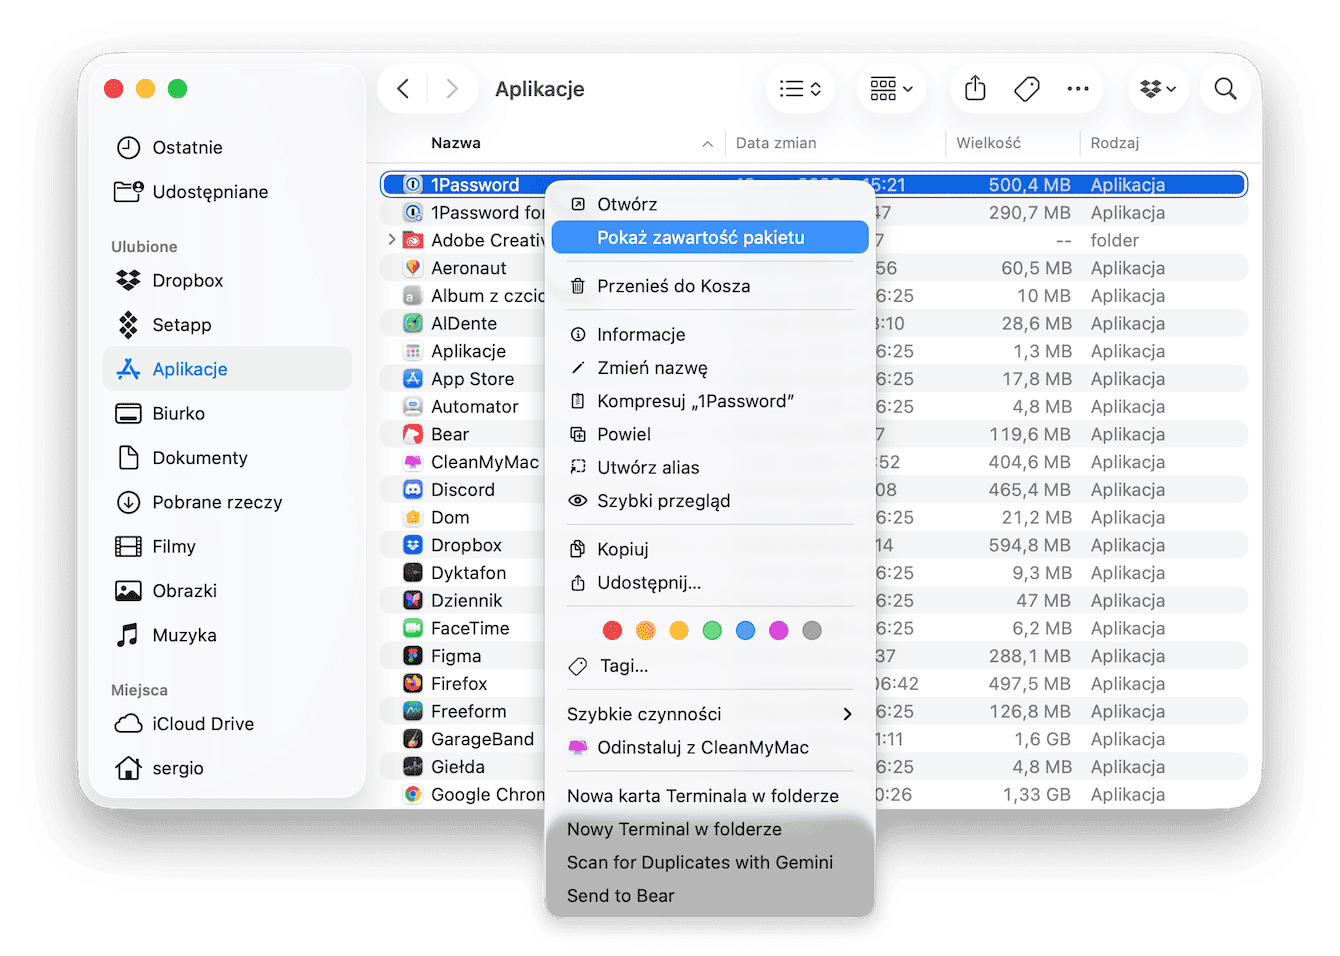Apply the yellow tag color
The width and height of the screenshot is (1340, 956).
(x=679, y=630)
